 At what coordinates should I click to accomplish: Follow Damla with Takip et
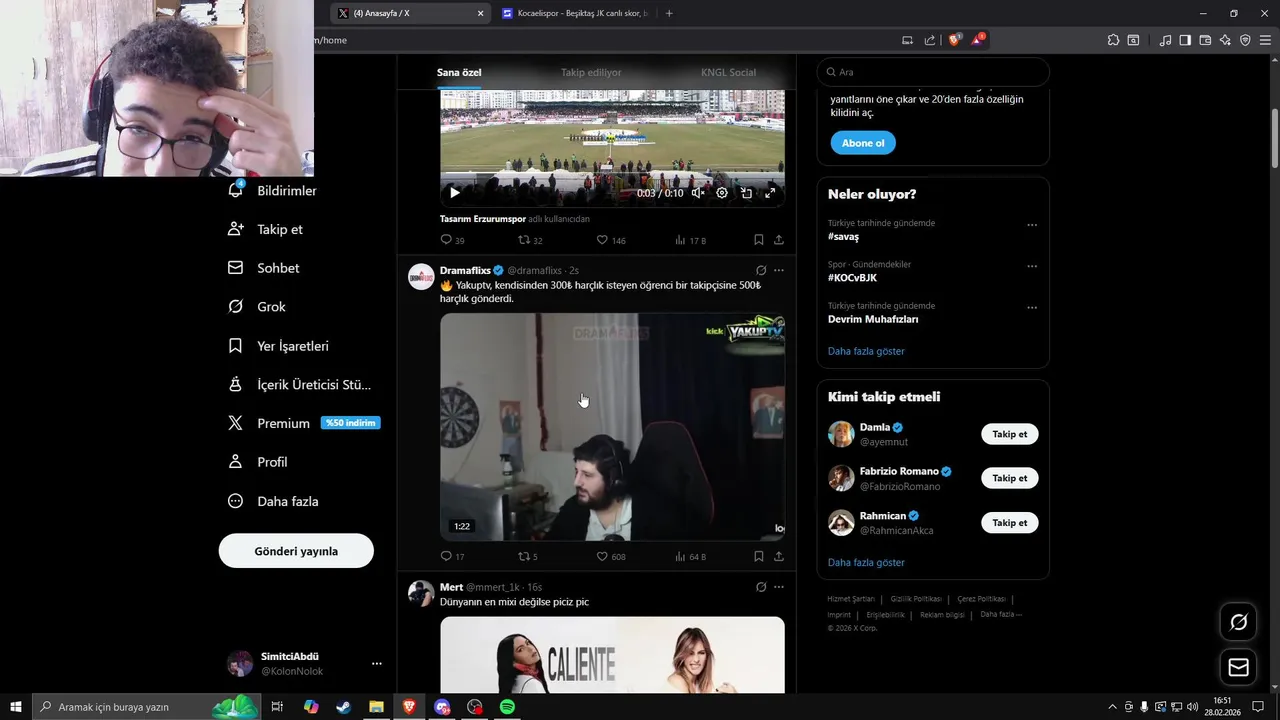pyautogui.click(x=1010, y=434)
